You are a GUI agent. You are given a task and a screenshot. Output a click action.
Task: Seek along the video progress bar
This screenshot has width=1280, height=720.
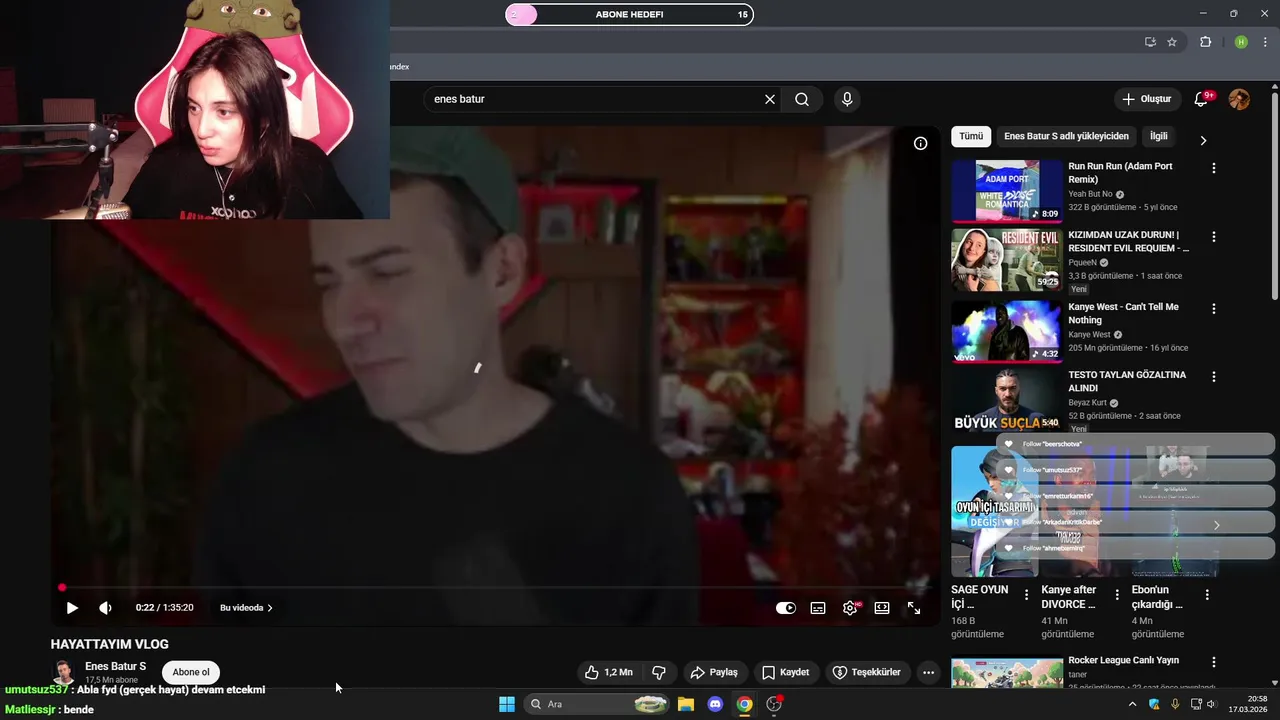[x=495, y=588]
